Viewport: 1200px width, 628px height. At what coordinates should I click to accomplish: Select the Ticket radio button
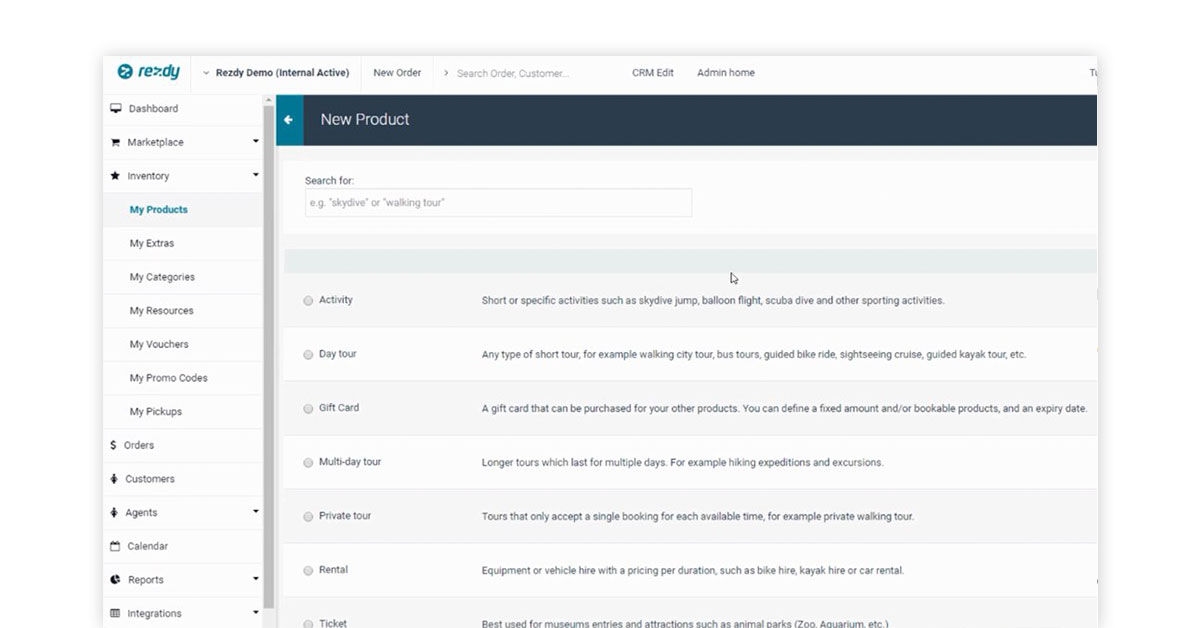308,624
